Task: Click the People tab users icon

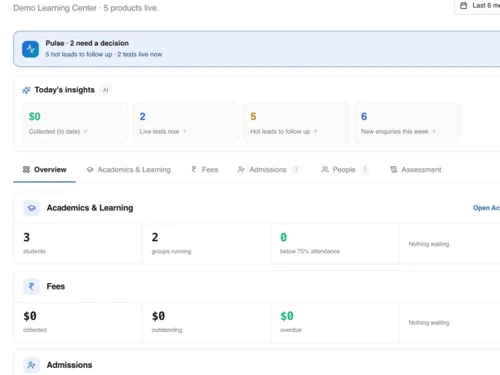Action: coord(325,169)
